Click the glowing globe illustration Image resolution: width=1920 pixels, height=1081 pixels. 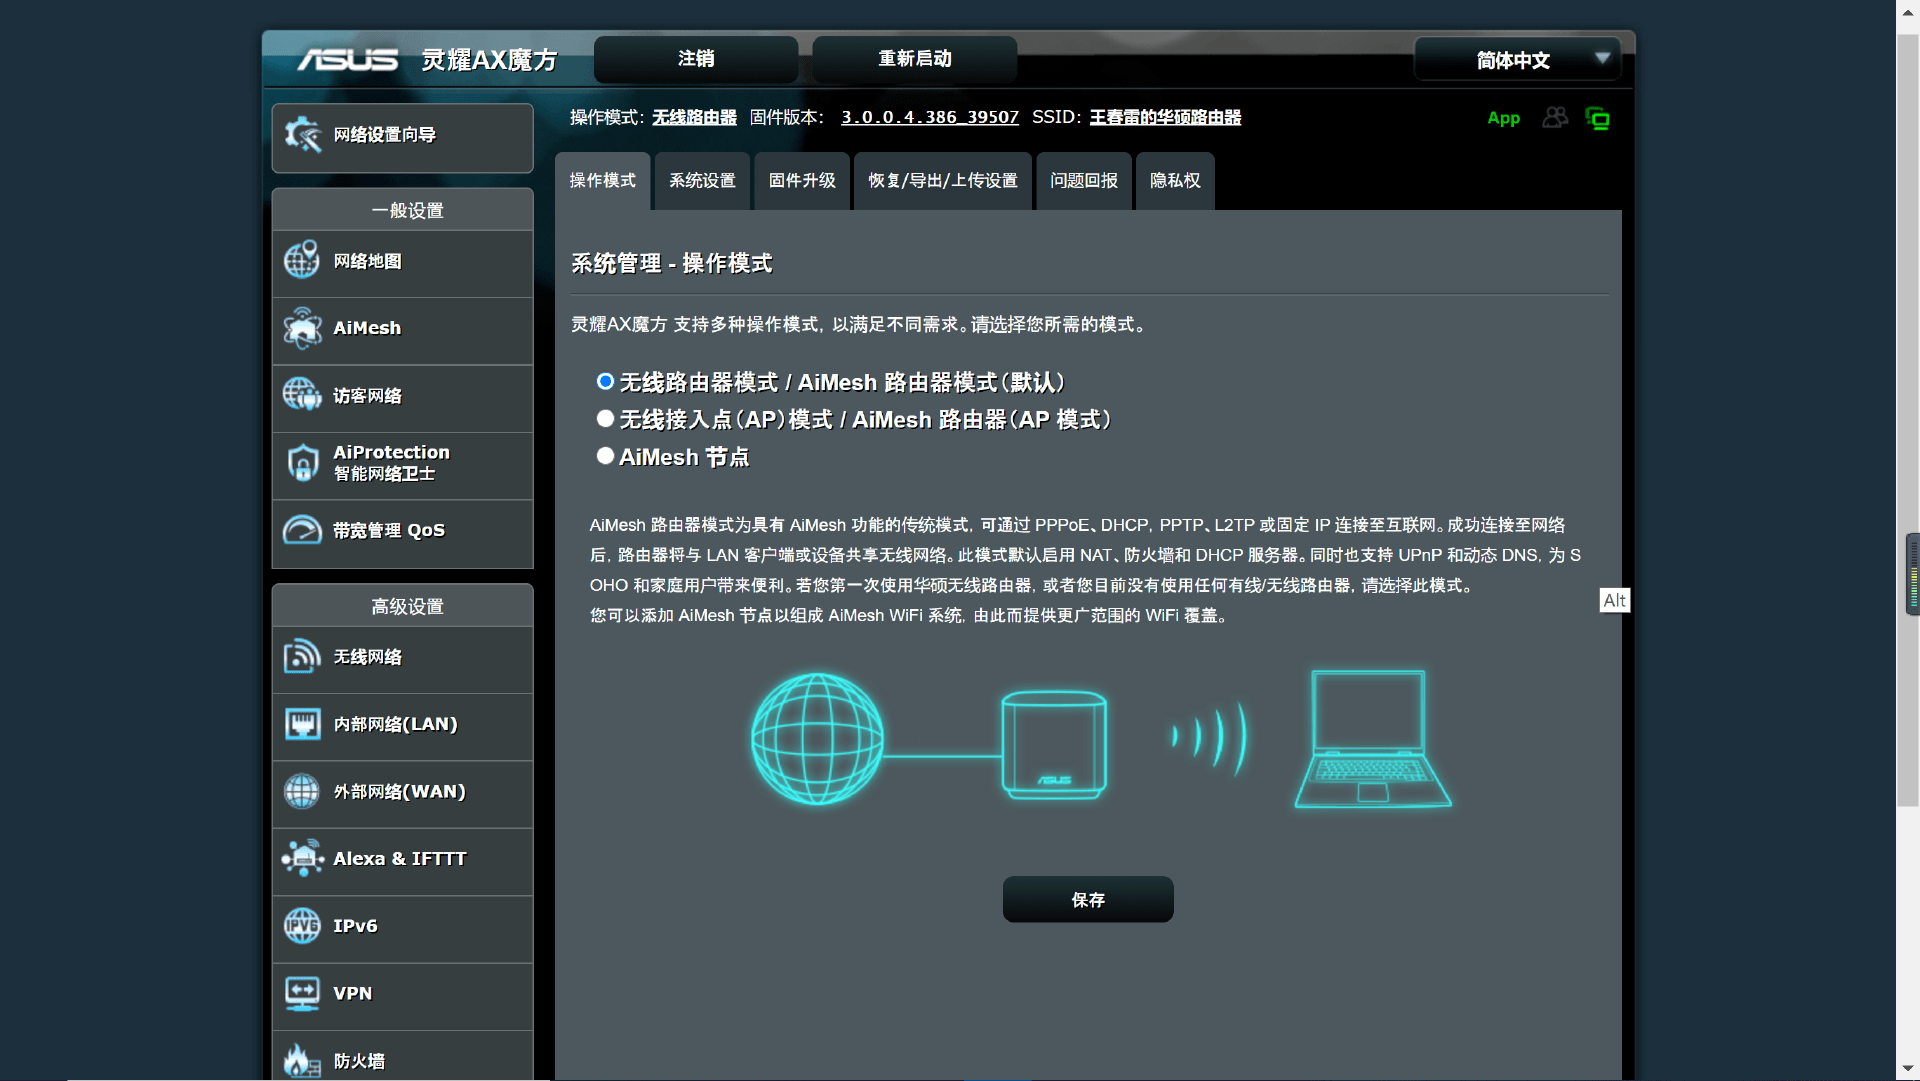817,739
